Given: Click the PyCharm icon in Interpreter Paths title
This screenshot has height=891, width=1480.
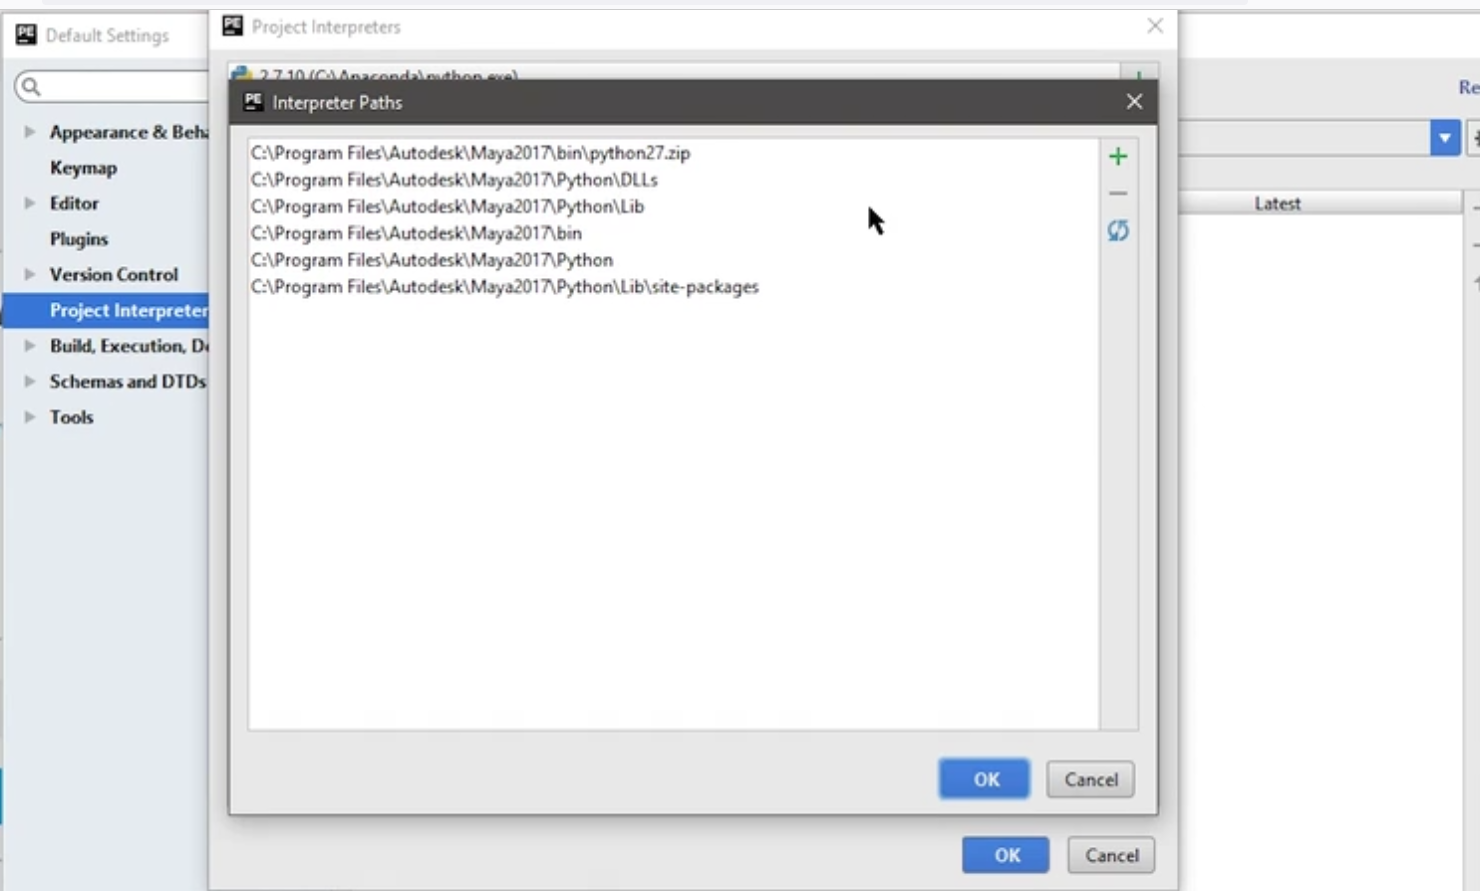Looking at the screenshot, I should (253, 102).
